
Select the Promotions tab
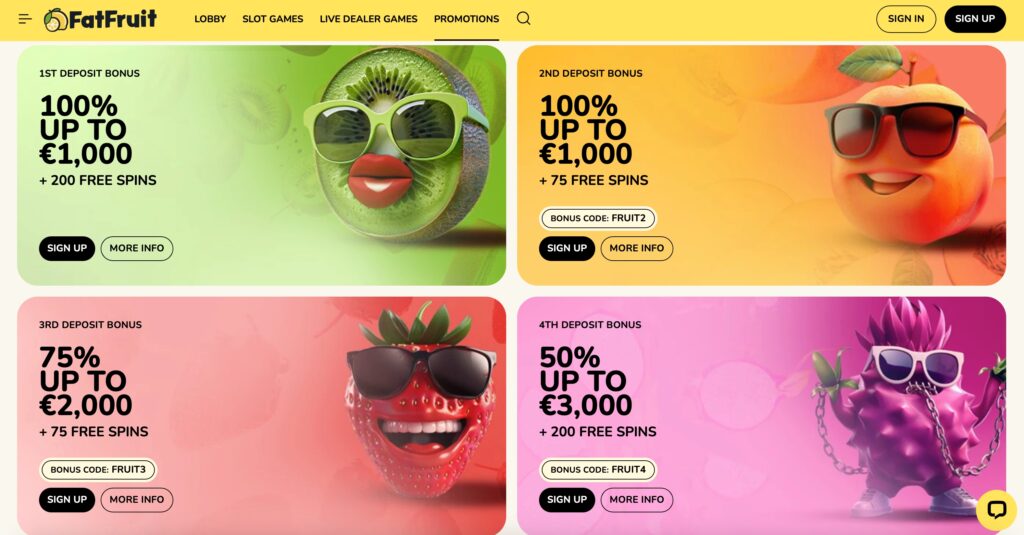pyautogui.click(x=466, y=19)
